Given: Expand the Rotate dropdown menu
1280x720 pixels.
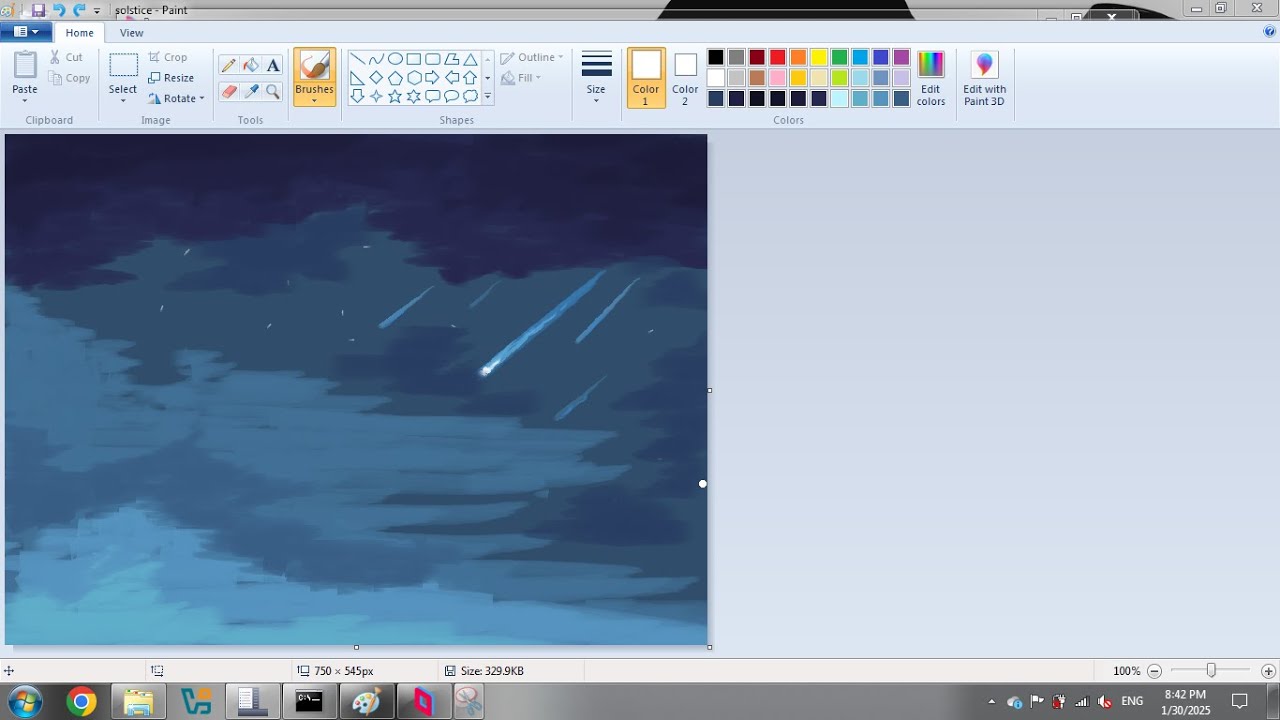Looking at the screenshot, I should 176,98.
